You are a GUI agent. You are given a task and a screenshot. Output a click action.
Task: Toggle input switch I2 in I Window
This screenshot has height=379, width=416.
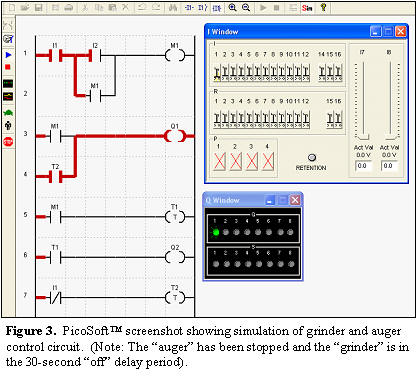pyautogui.click(x=225, y=73)
